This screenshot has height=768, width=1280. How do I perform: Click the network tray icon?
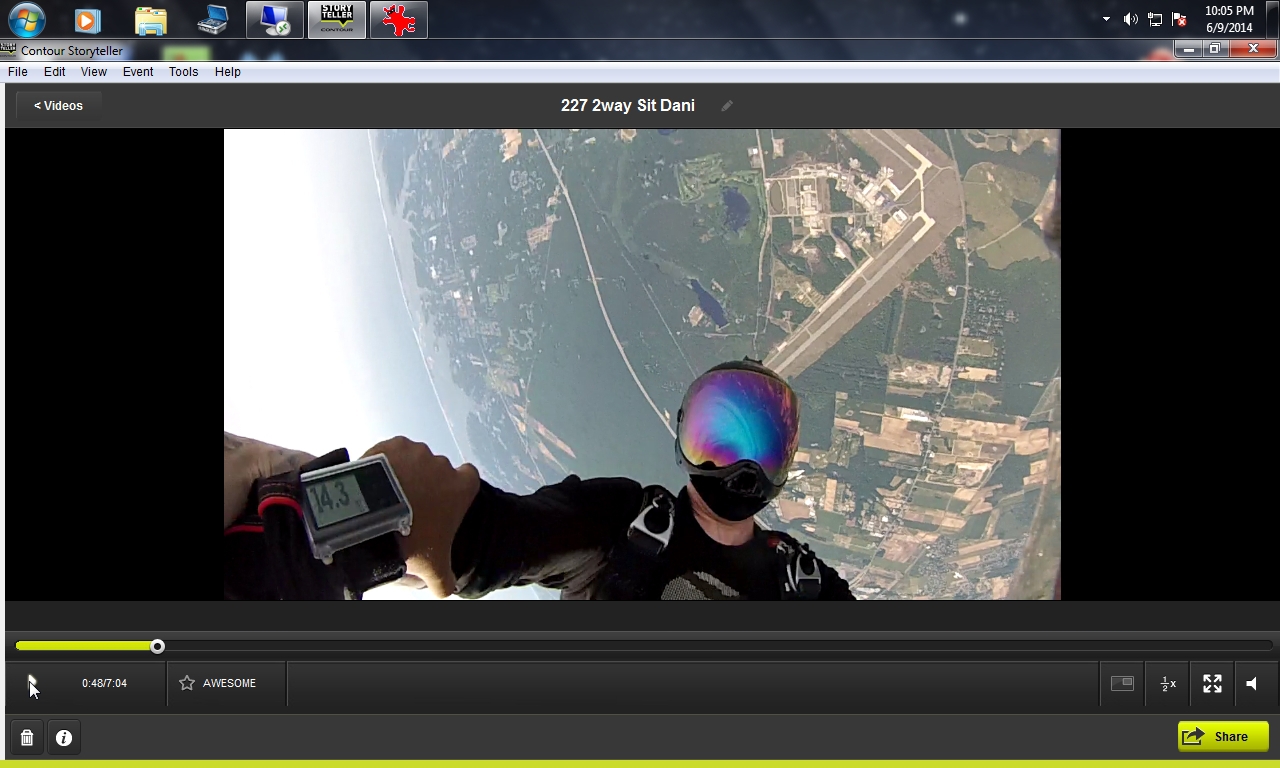[1155, 19]
